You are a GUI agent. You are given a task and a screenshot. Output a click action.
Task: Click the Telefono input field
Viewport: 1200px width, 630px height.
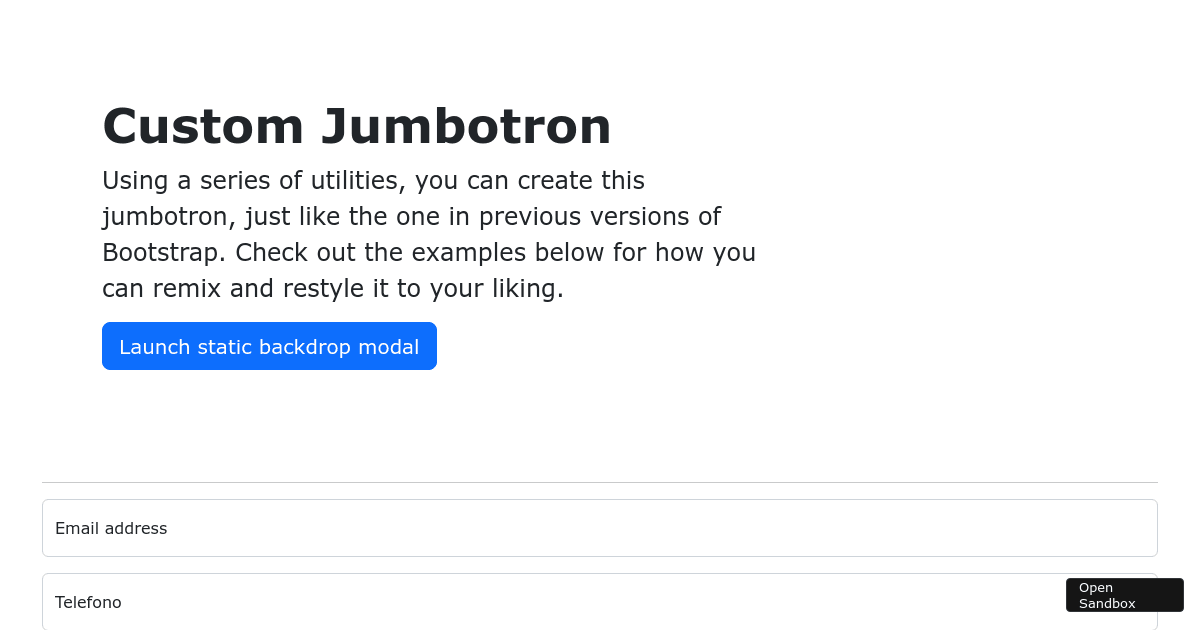[x=600, y=601]
